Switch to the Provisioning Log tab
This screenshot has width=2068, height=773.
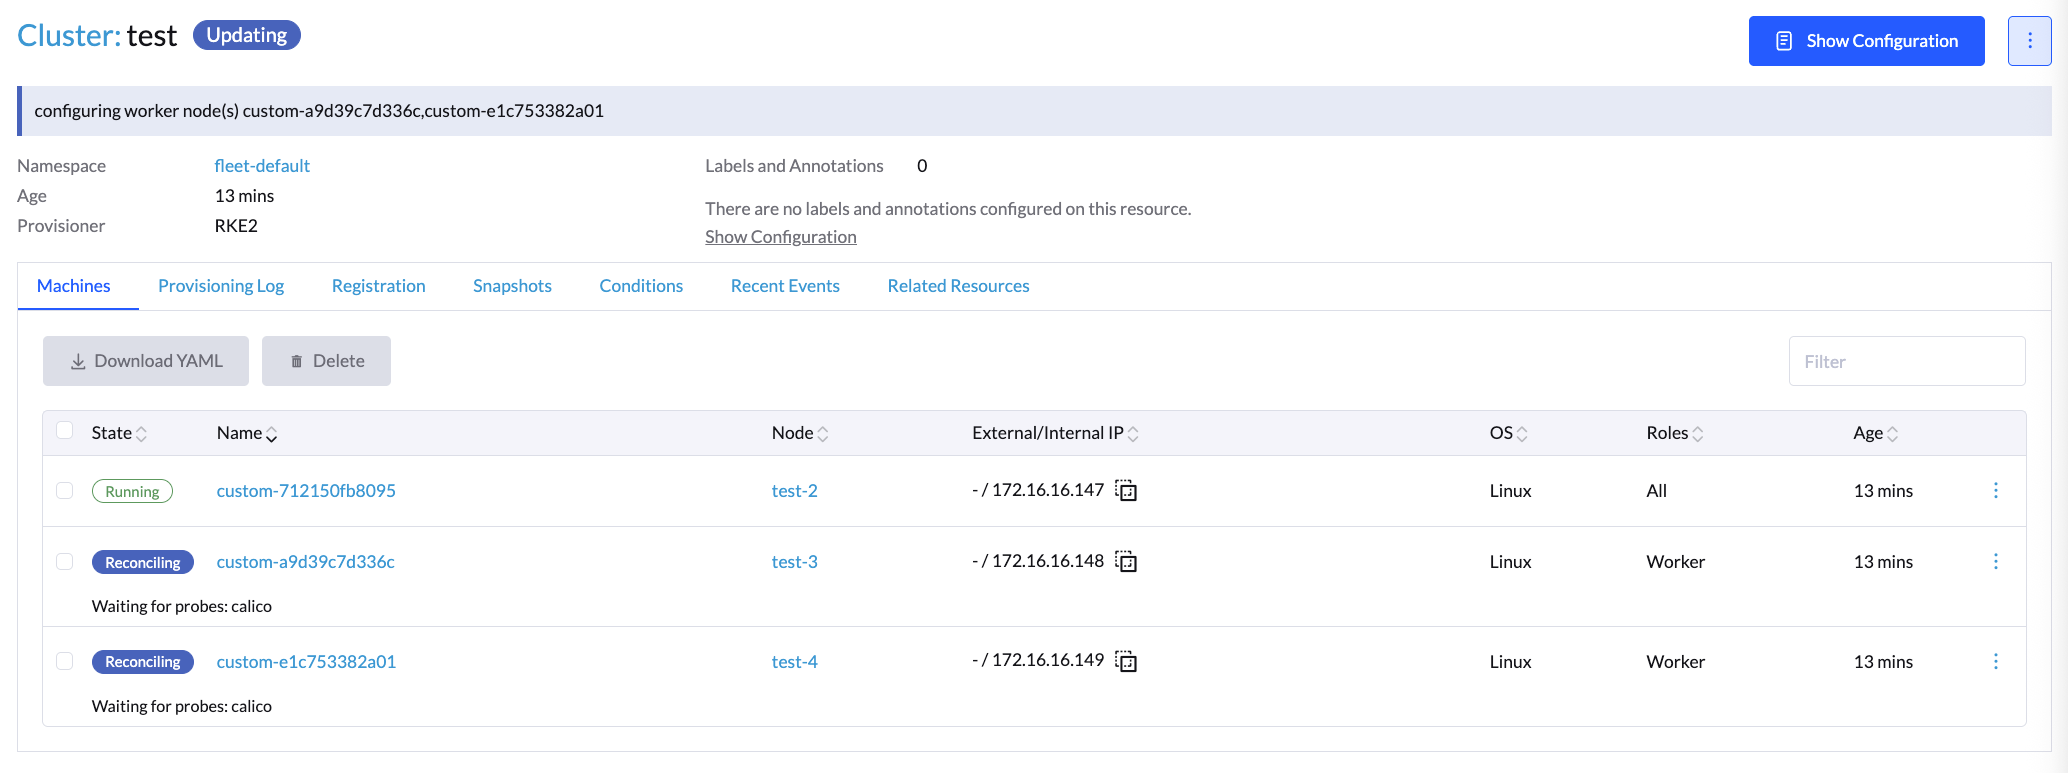coord(221,286)
